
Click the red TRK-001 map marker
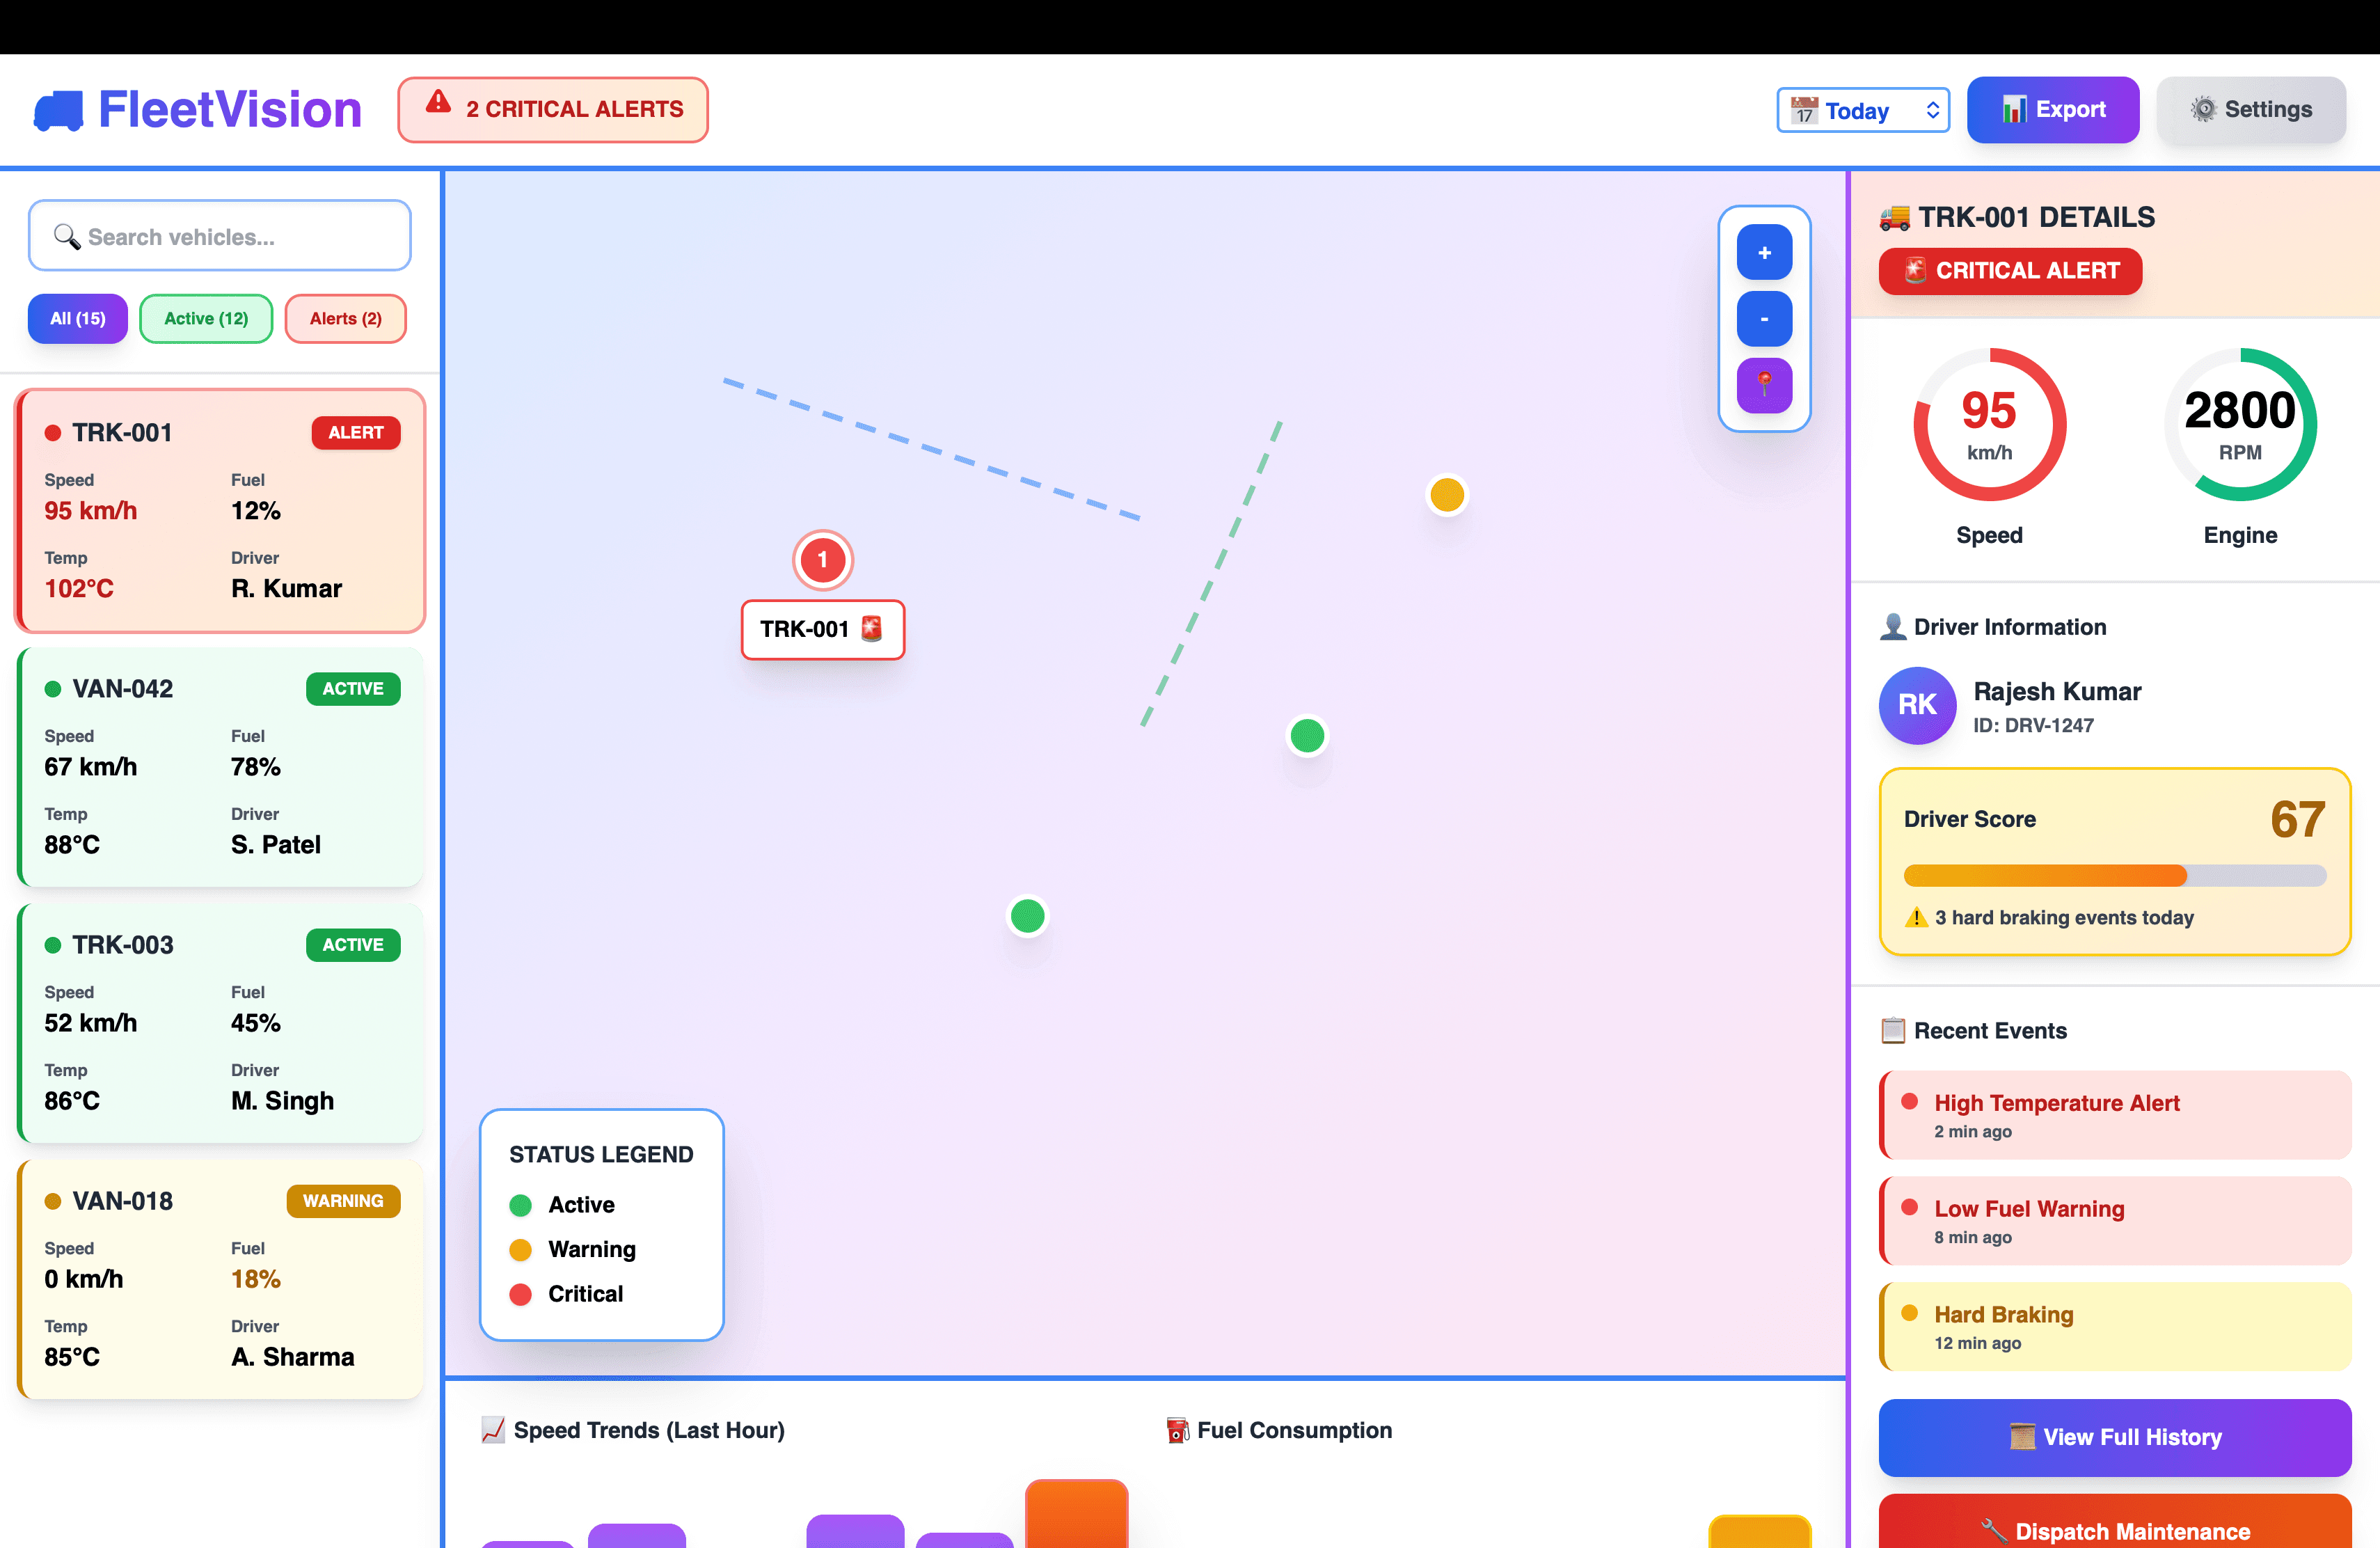coord(822,560)
